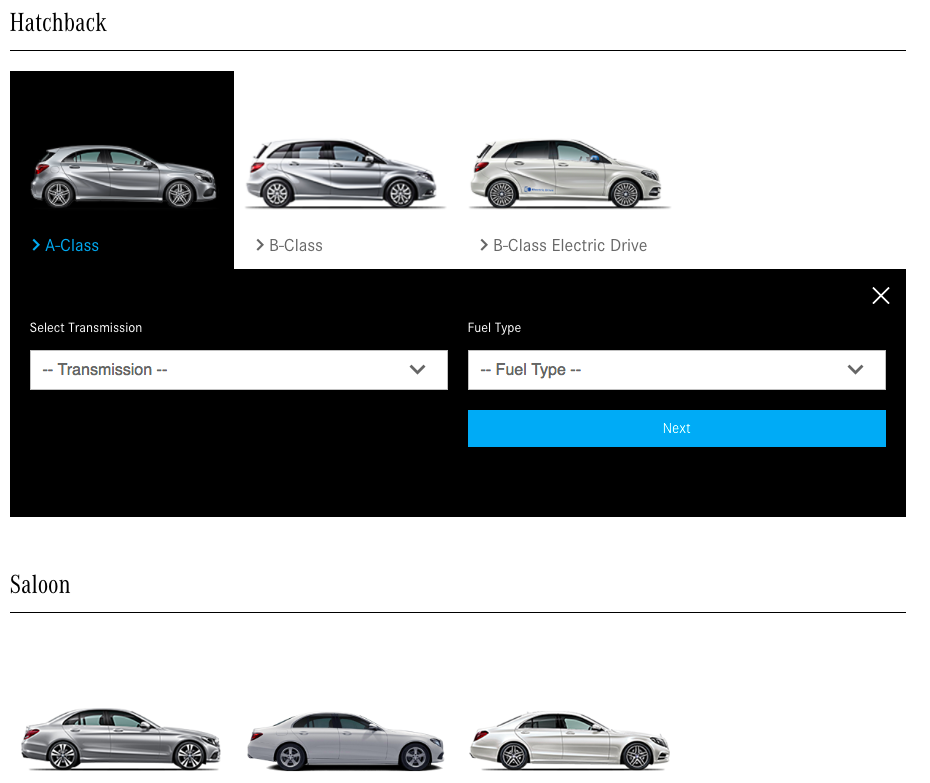Select the B-Class text link

pos(296,245)
